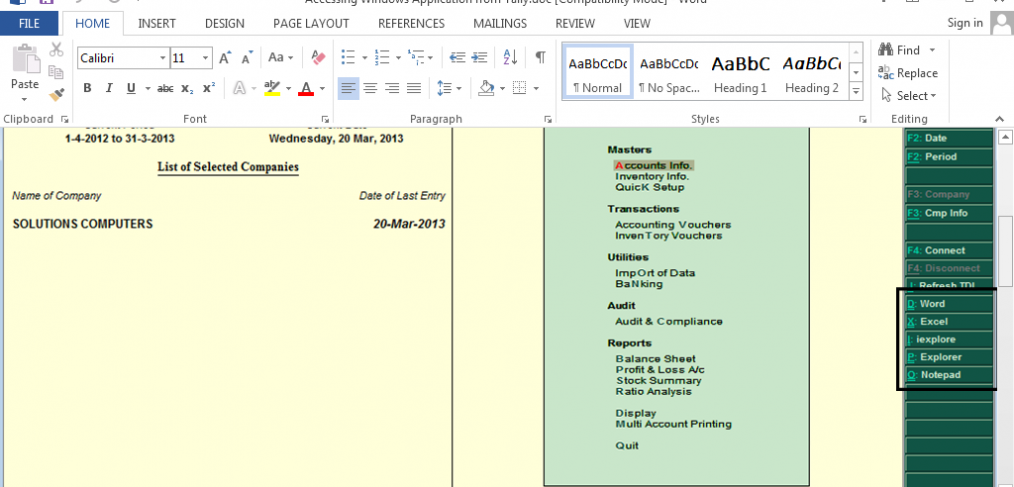
Task: Increase paragraph indent
Action: [x=479, y=58]
